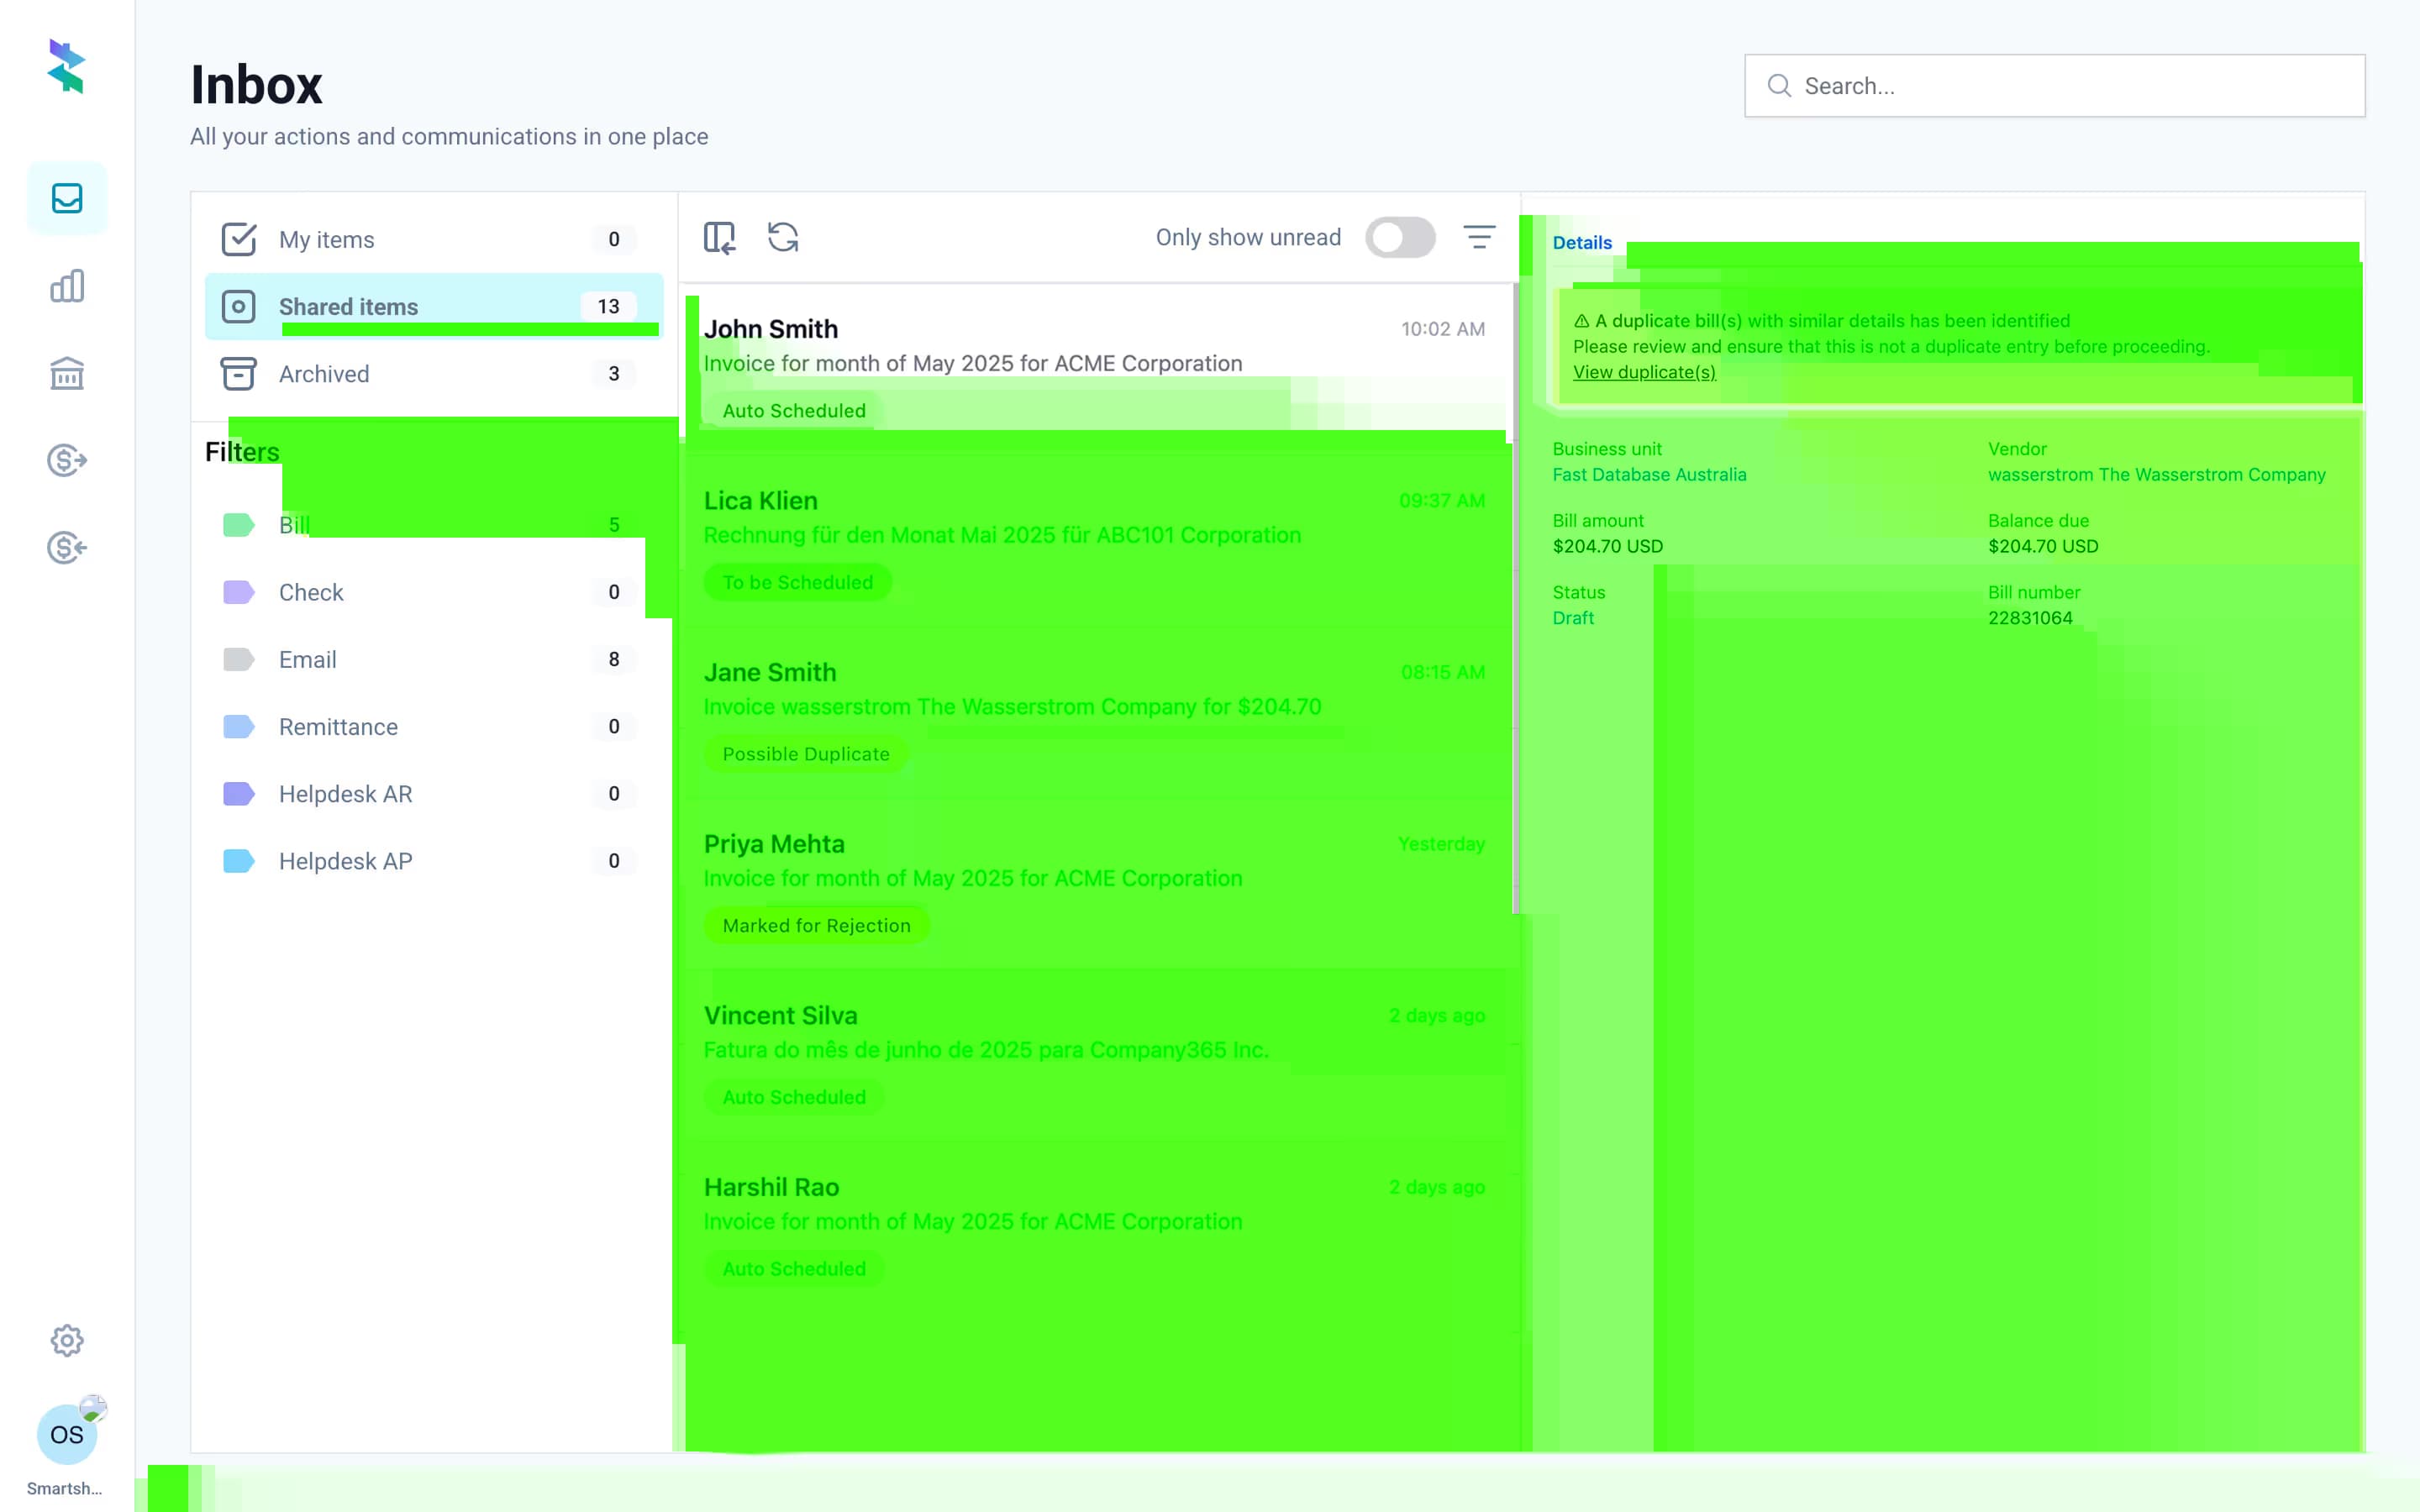Click the View duplicate(s) link
This screenshot has width=2420, height=1512.
[x=1644, y=372]
